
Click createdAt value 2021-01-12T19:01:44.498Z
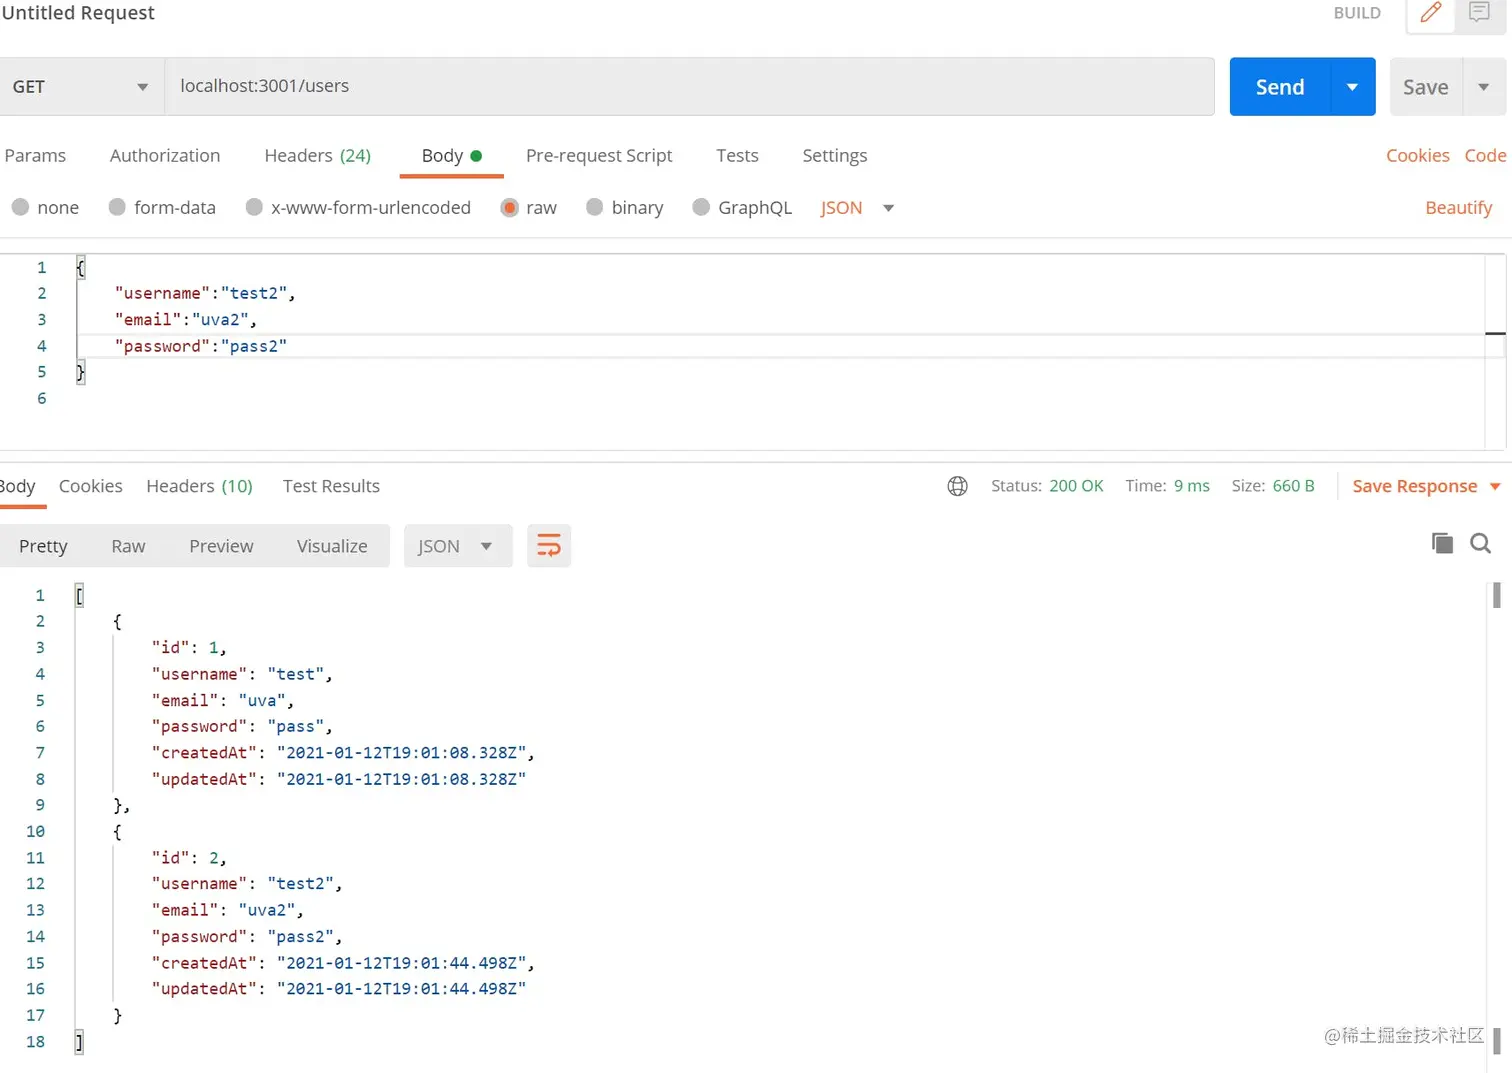401,963
